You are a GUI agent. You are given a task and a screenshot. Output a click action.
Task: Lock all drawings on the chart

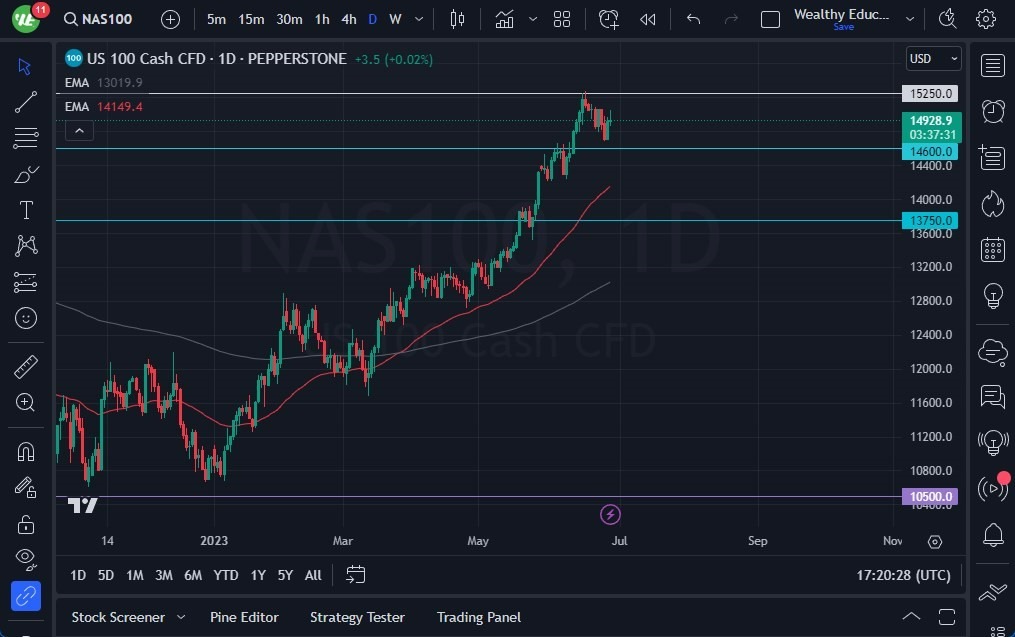pyautogui.click(x=25, y=523)
